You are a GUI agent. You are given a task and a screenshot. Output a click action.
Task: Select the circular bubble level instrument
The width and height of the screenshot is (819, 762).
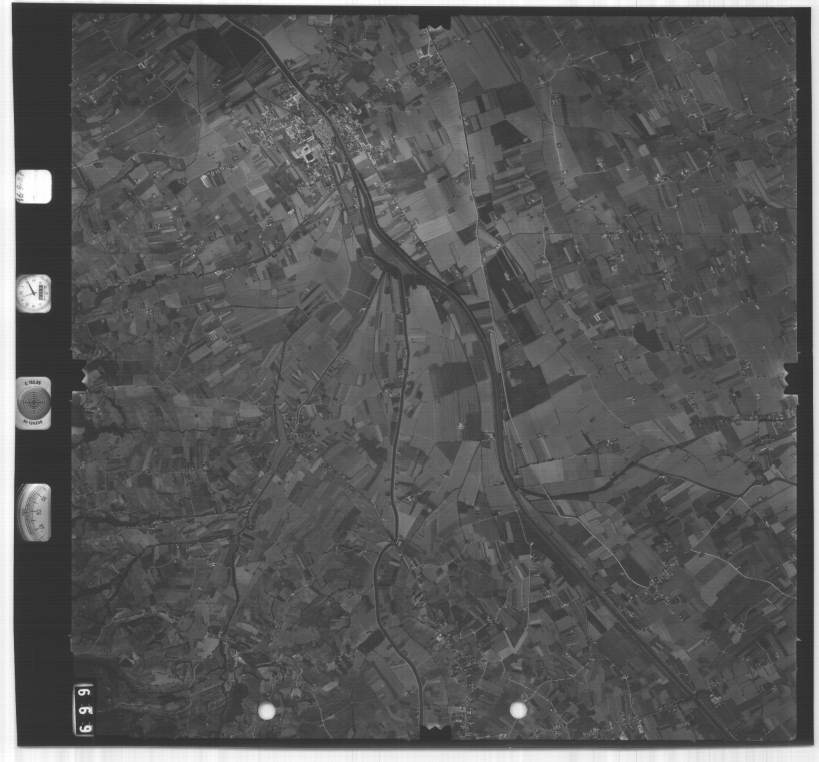(x=33, y=401)
